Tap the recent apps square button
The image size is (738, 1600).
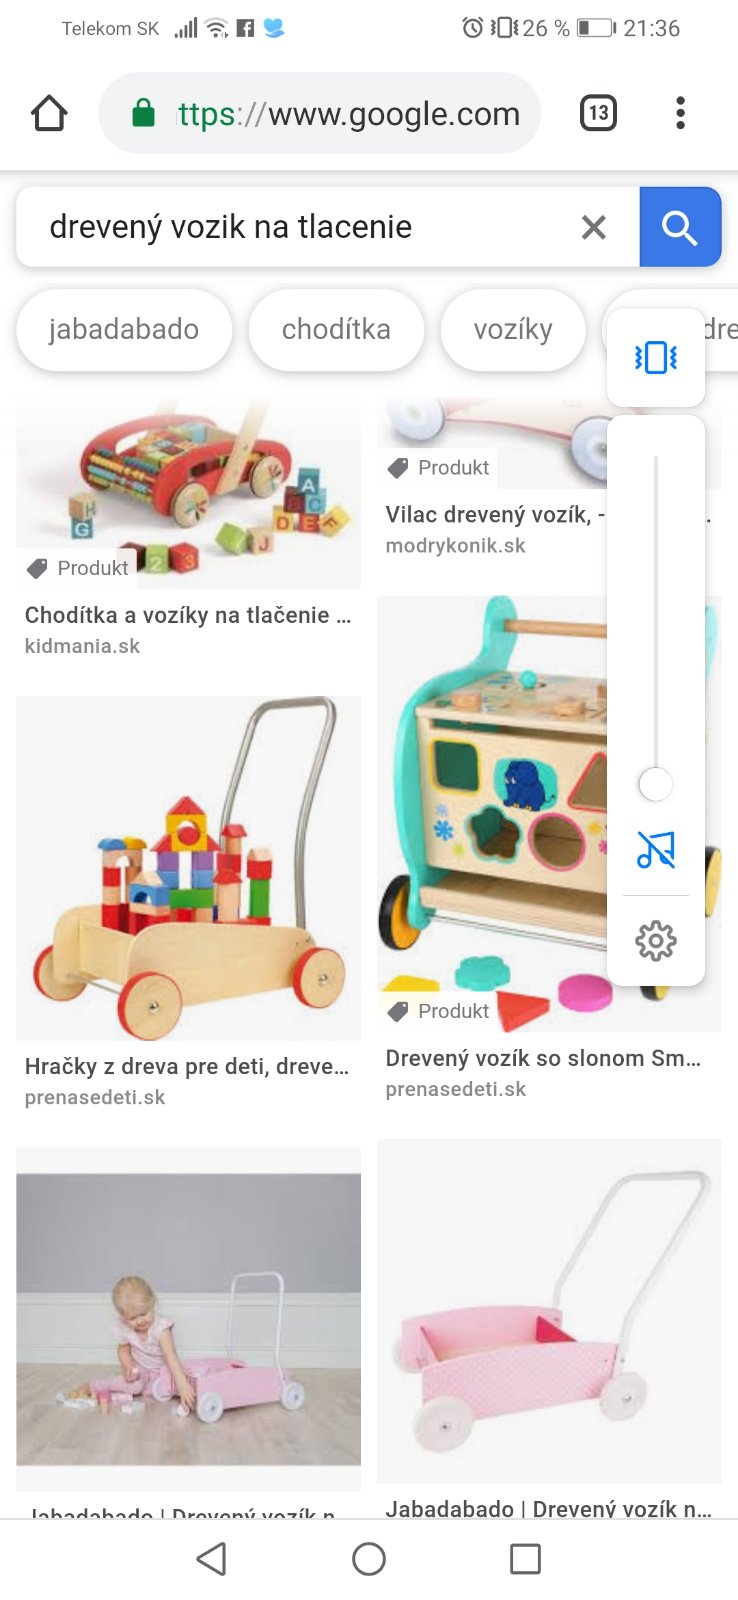[525, 1558]
